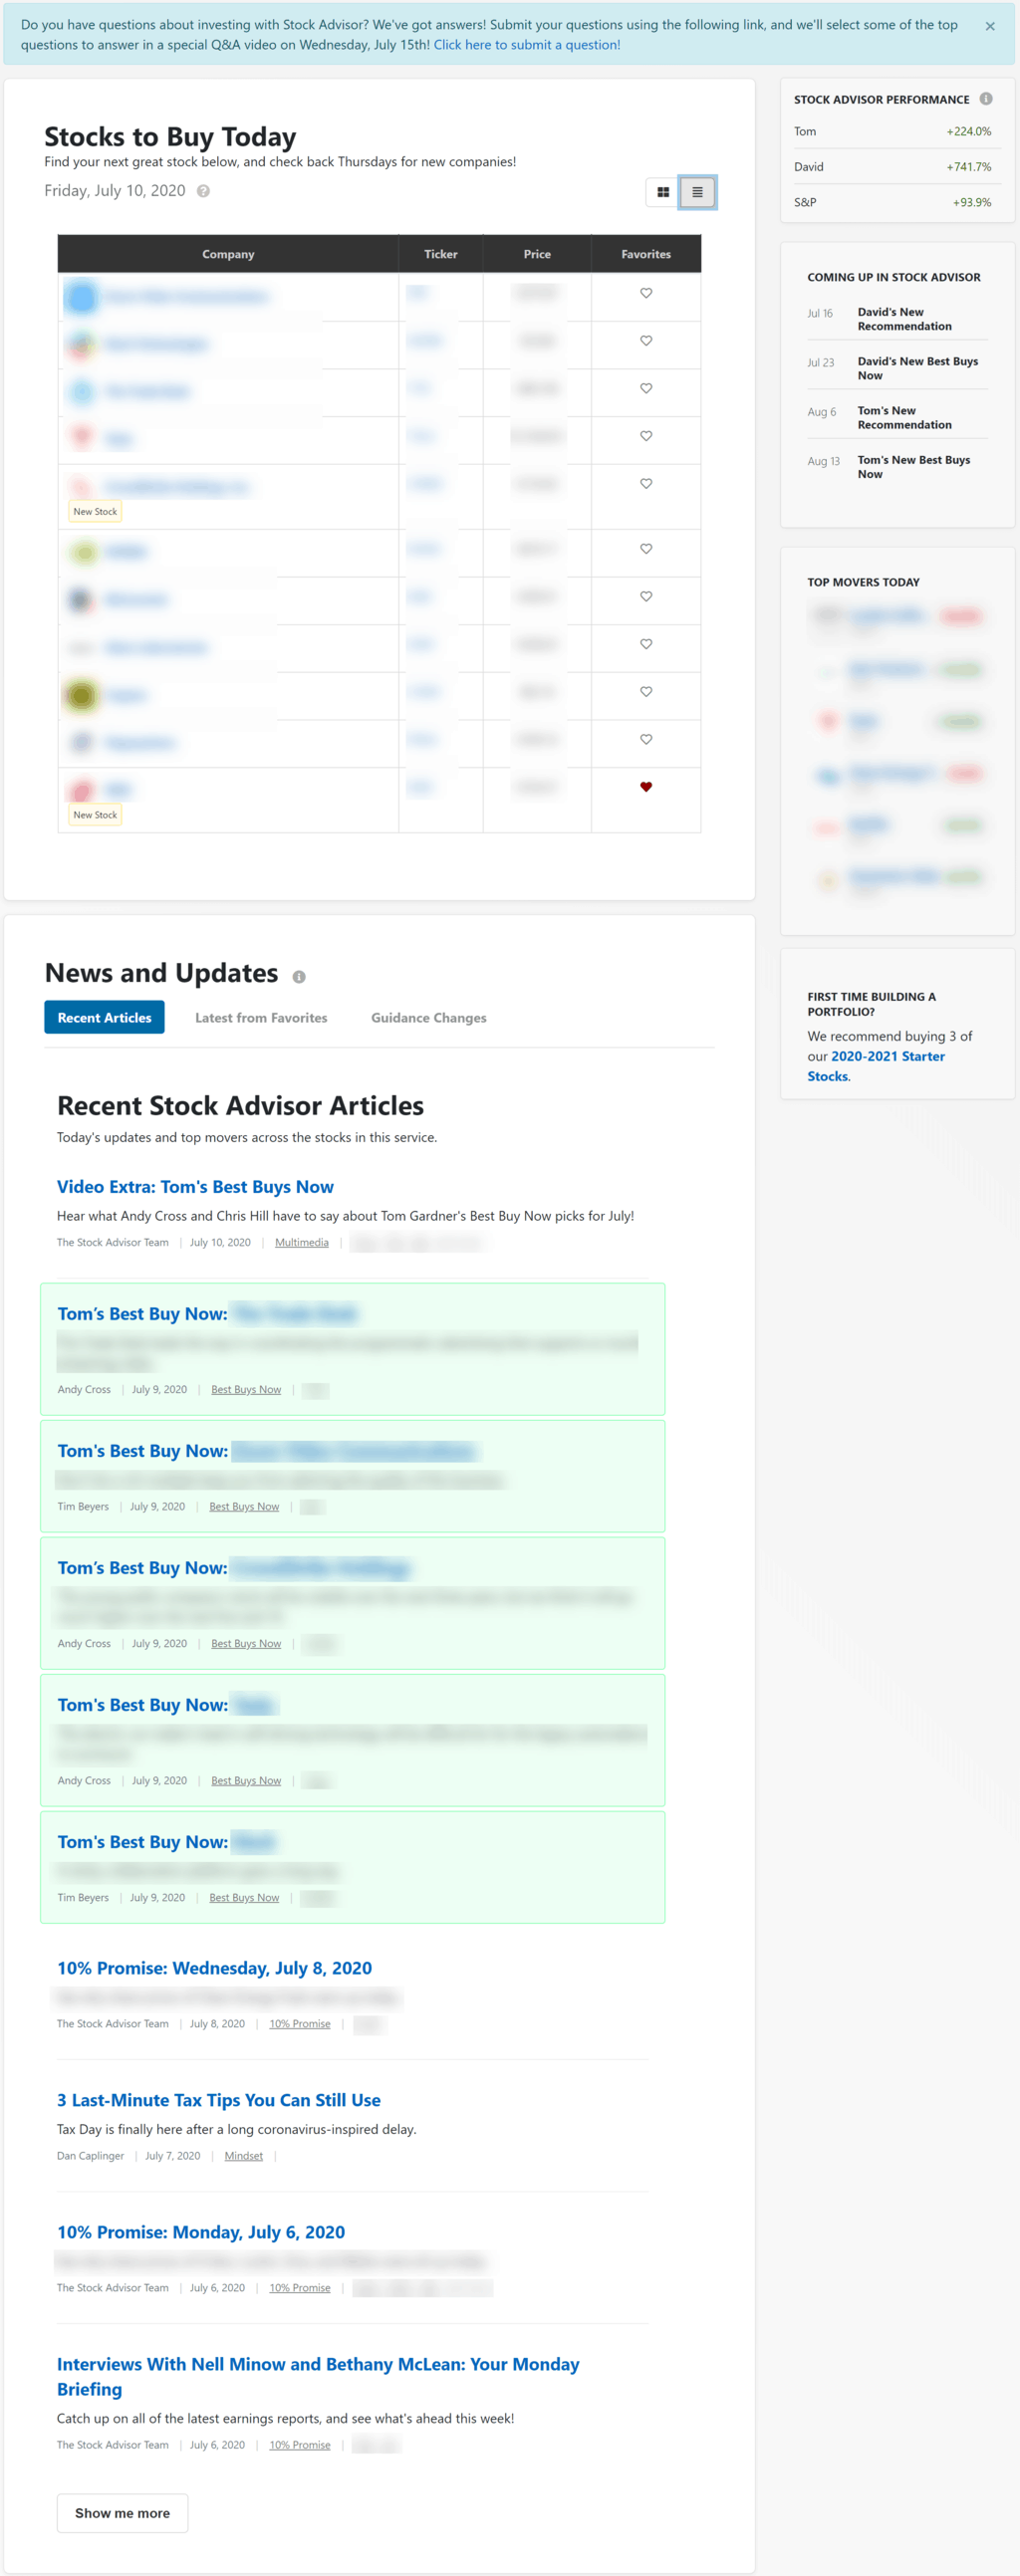Select the Guidance Changes tab
Image resolution: width=1020 pixels, height=2576 pixels.
(428, 1017)
